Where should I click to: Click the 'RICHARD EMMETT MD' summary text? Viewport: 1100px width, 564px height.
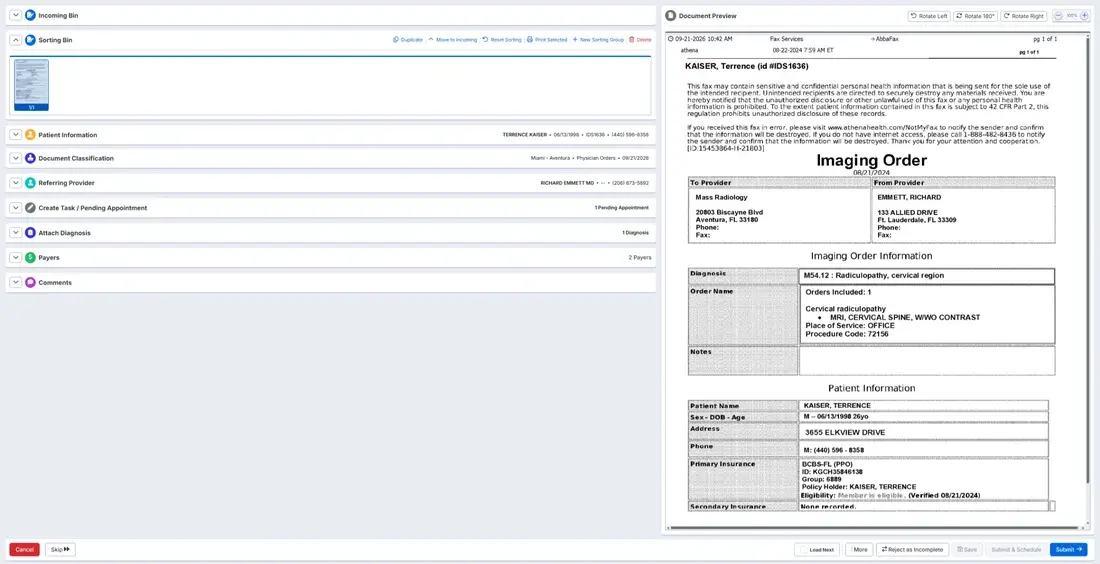pyautogui.click(x=567, y=183)
